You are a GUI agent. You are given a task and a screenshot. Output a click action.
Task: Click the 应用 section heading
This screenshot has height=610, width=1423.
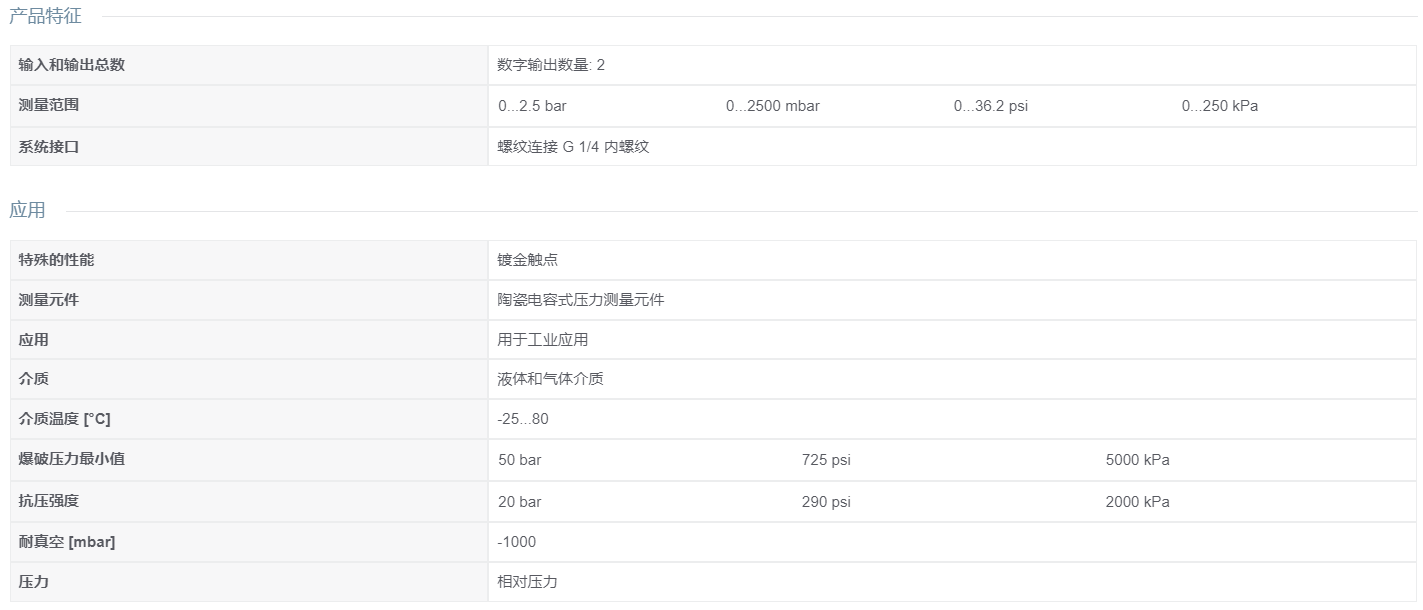pyautogui.click(x=27, y=210)
